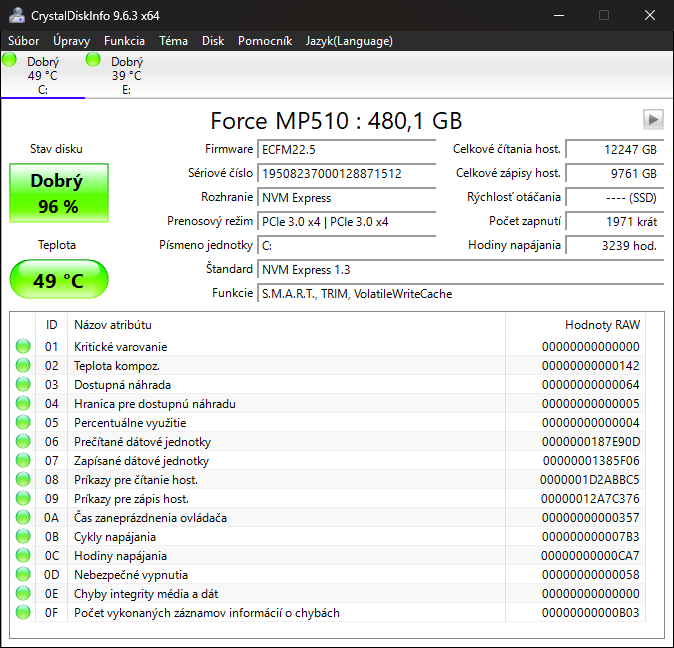The width and height of the screenshot is (674, 648).
Task: Open the Úpravy menu
Action: 71,41
